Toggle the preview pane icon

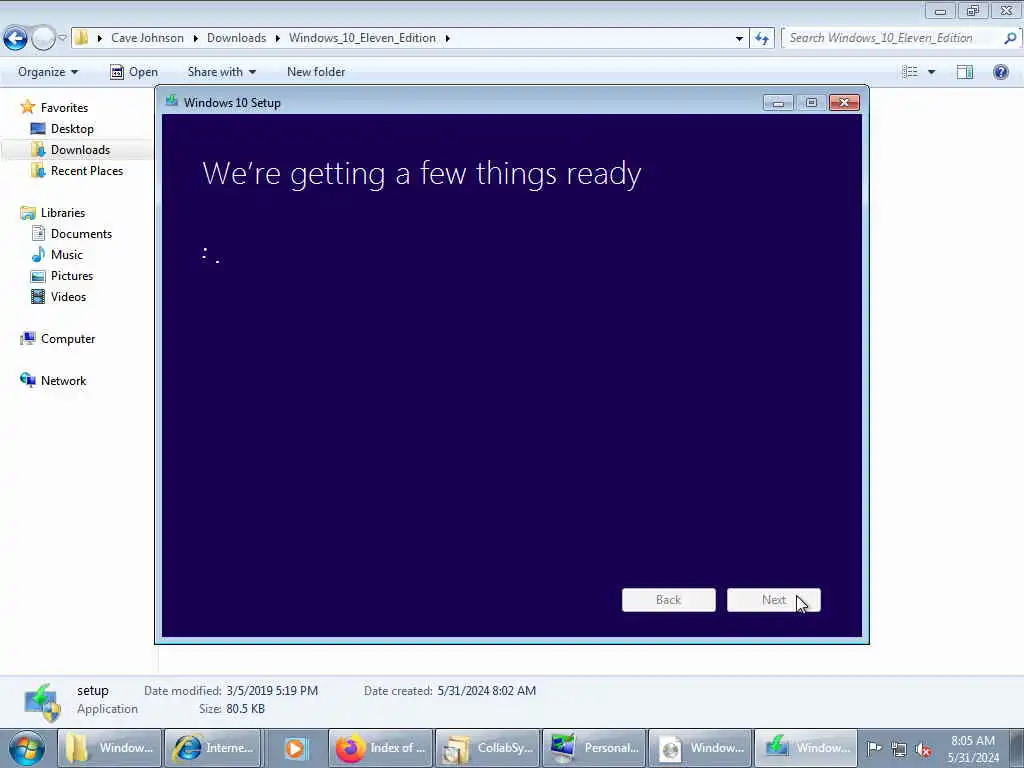[965, 72]
